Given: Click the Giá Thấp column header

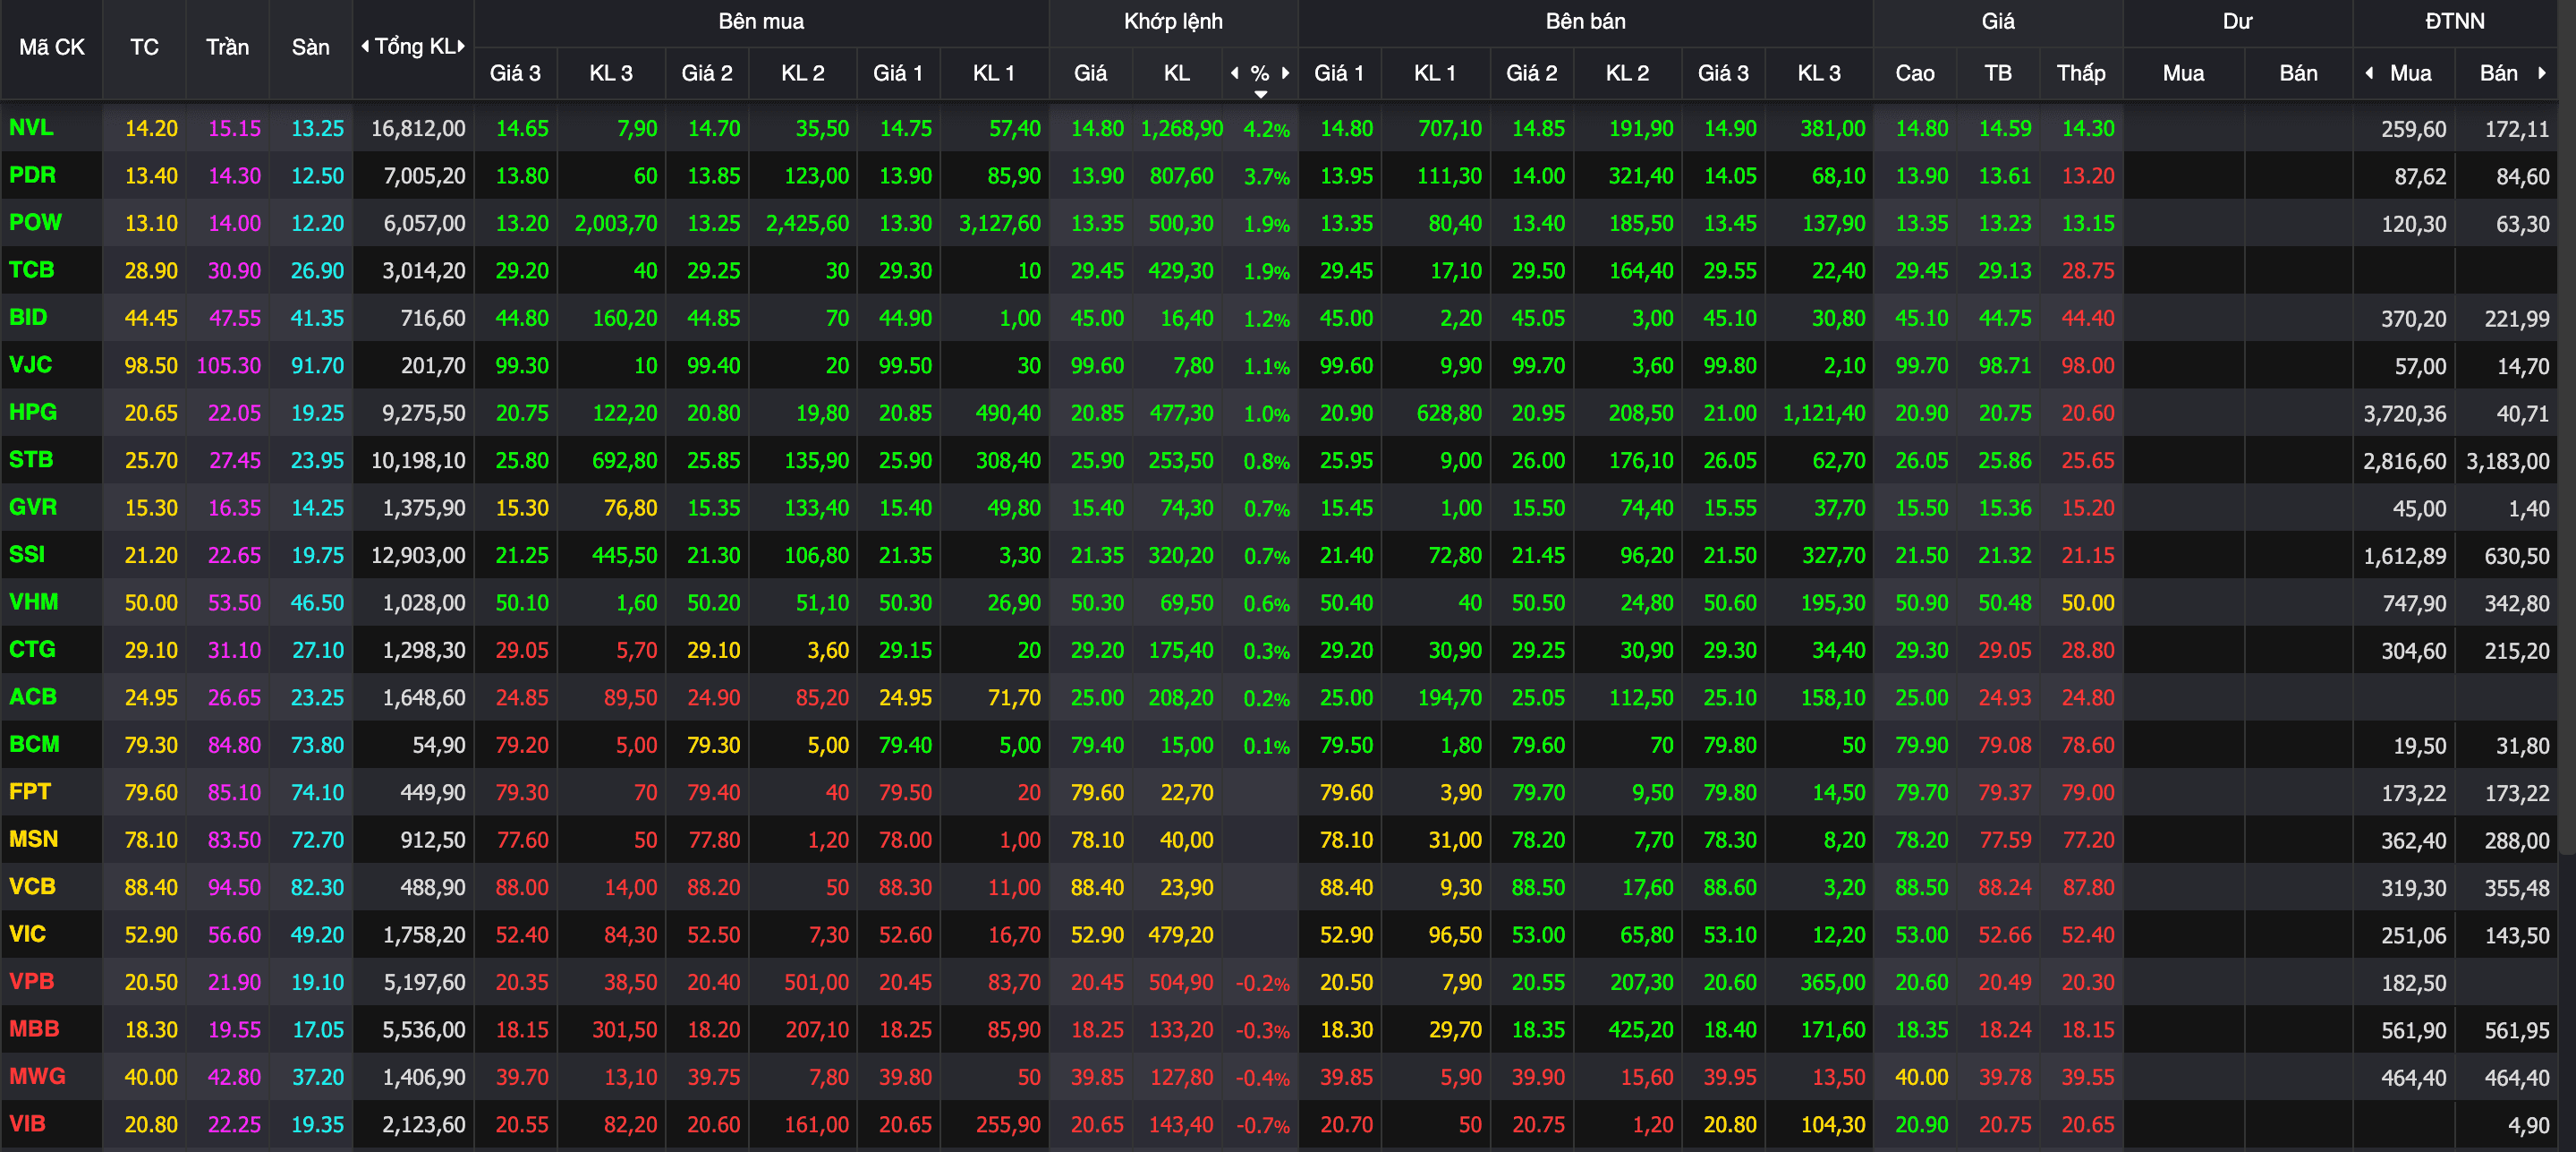Looking at the screenshot, I should coord(2080,73).
